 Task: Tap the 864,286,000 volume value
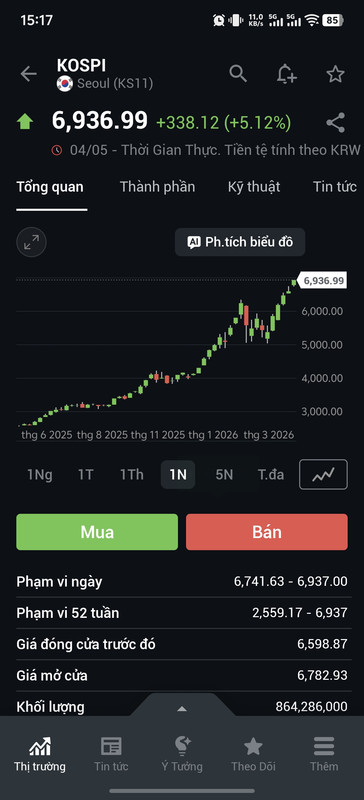coord(311,707)
